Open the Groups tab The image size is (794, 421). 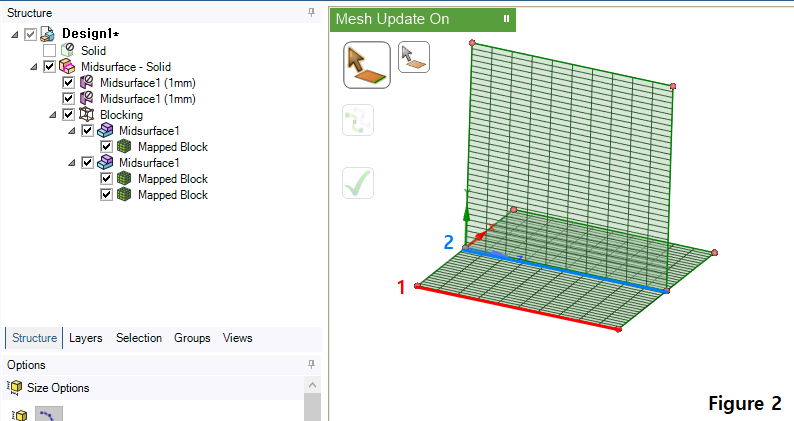[192, 338]
